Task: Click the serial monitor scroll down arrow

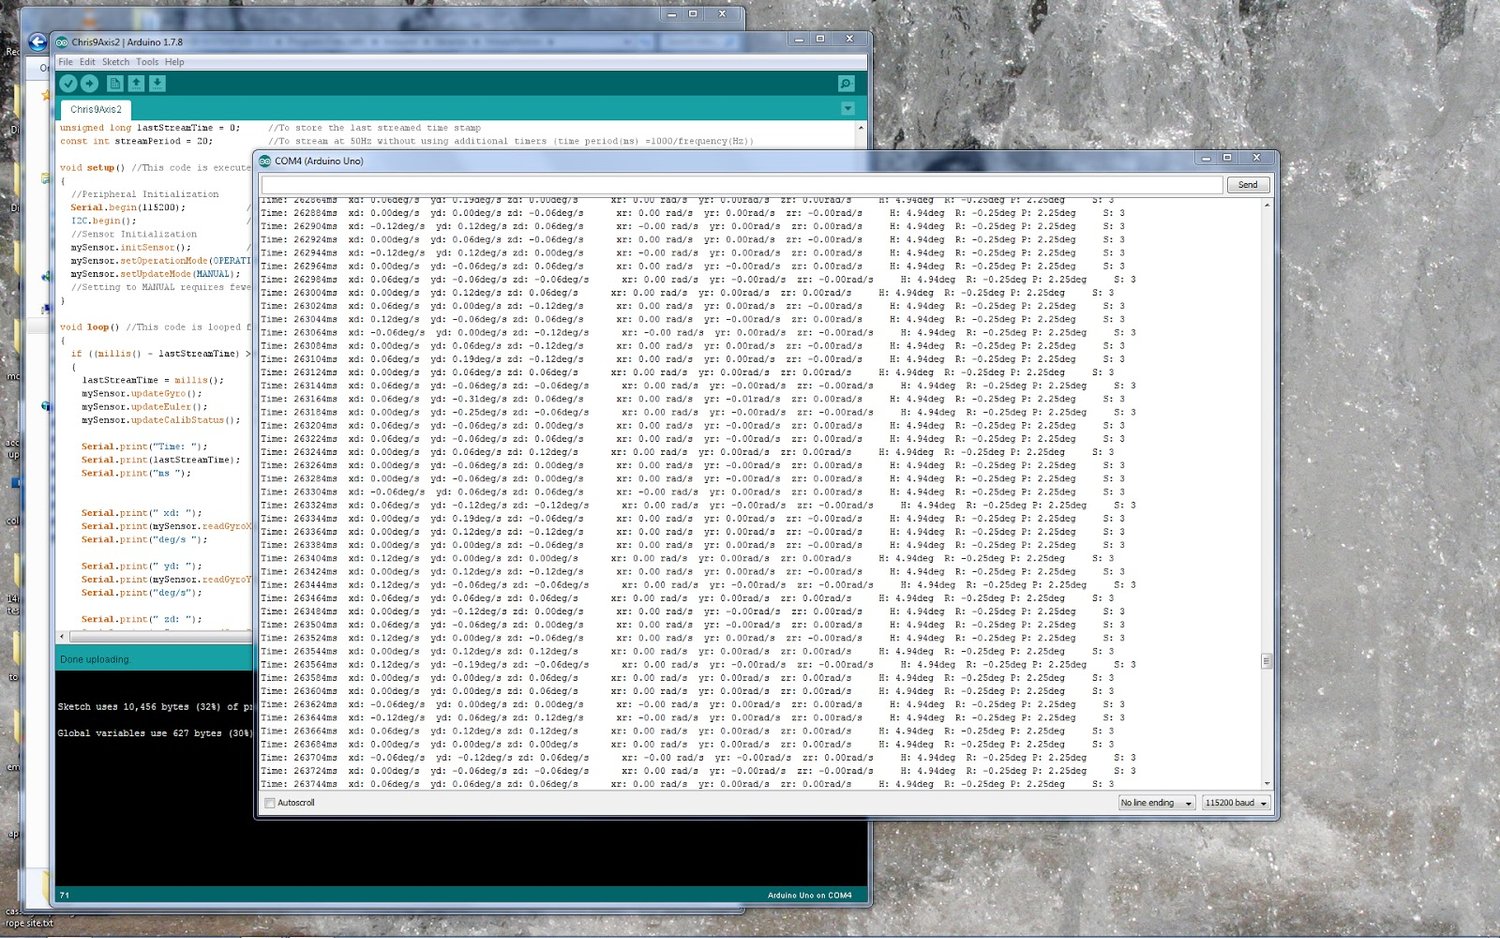Action: coord(1267,784)
